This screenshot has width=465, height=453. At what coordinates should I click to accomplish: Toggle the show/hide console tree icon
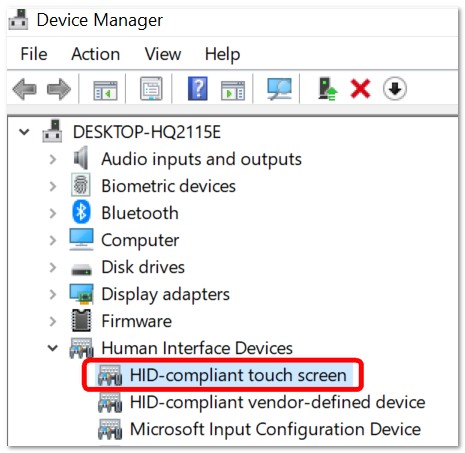click(x=105, y=90)
